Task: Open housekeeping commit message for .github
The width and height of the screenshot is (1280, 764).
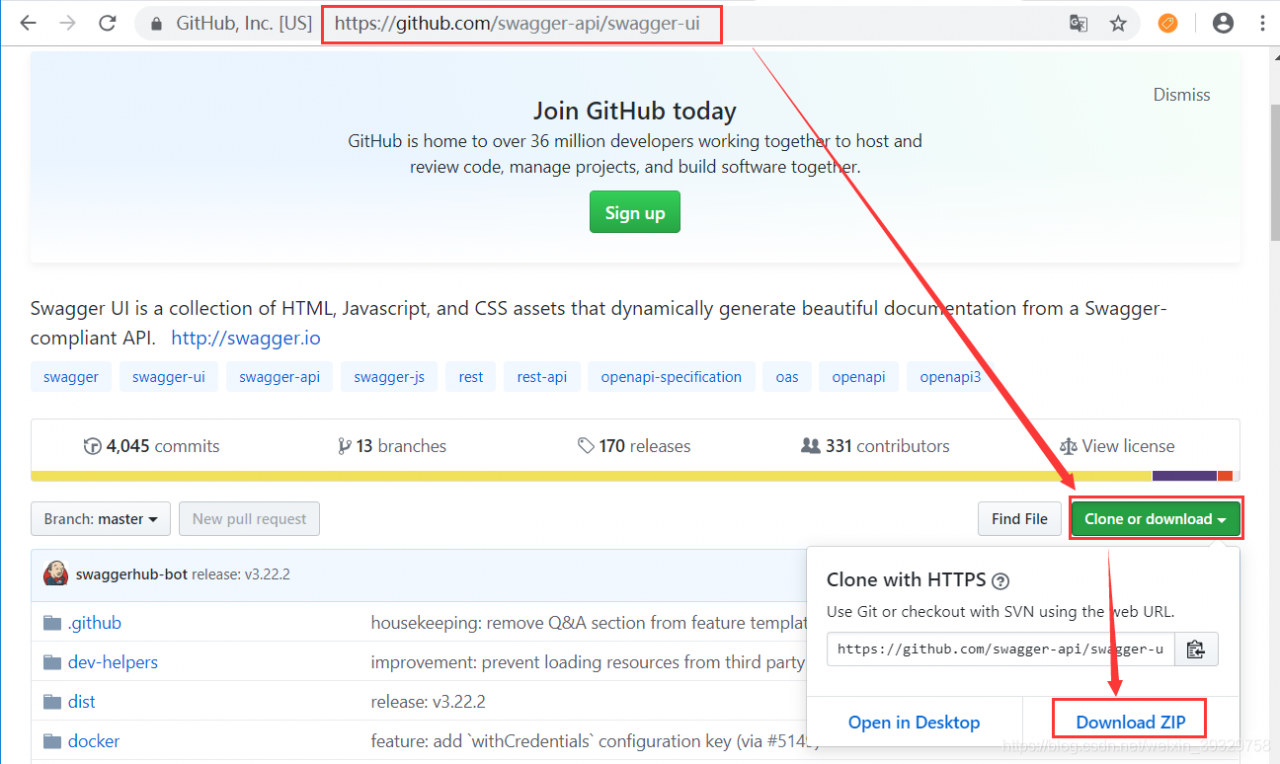Action: point(588,623)
